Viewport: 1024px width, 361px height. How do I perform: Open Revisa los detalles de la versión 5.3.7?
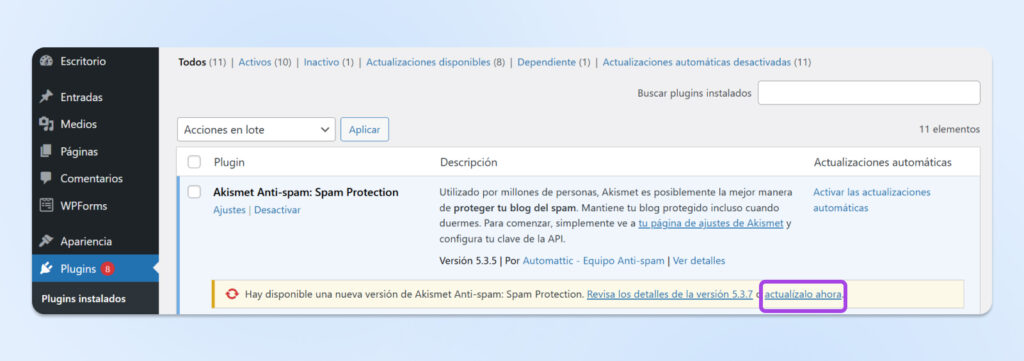(x=670, y=294)
